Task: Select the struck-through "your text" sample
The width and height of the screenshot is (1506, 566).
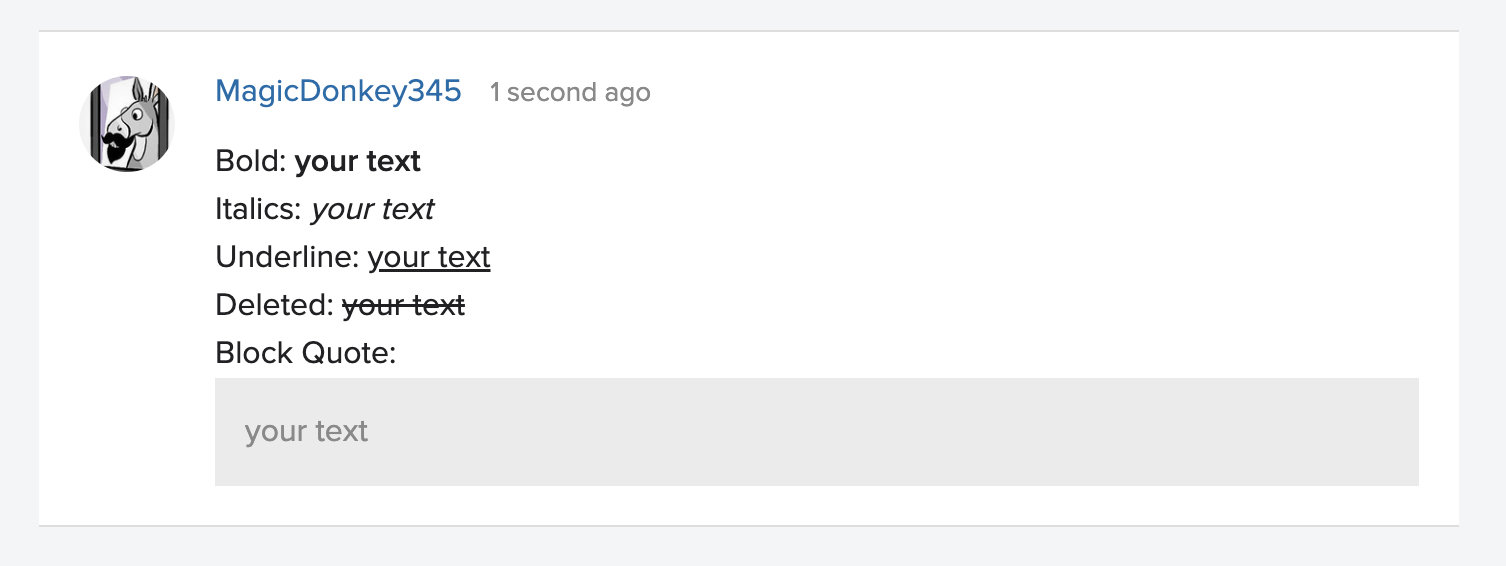Action: 403,305
